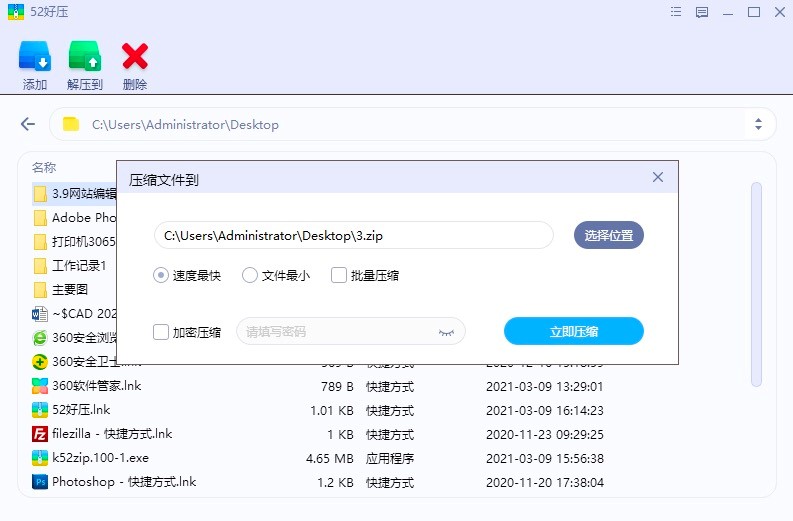Click the 立即压缩 button
793x521 pixels.
click(x=574, y=331)
